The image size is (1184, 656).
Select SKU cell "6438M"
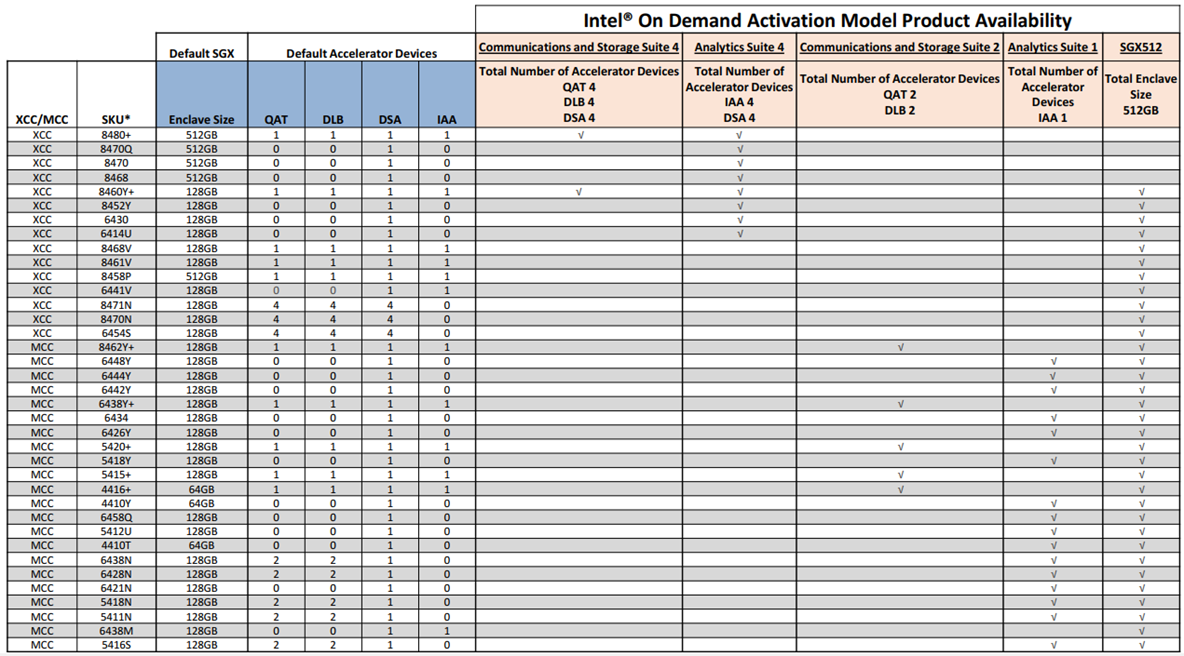(116, 630)
